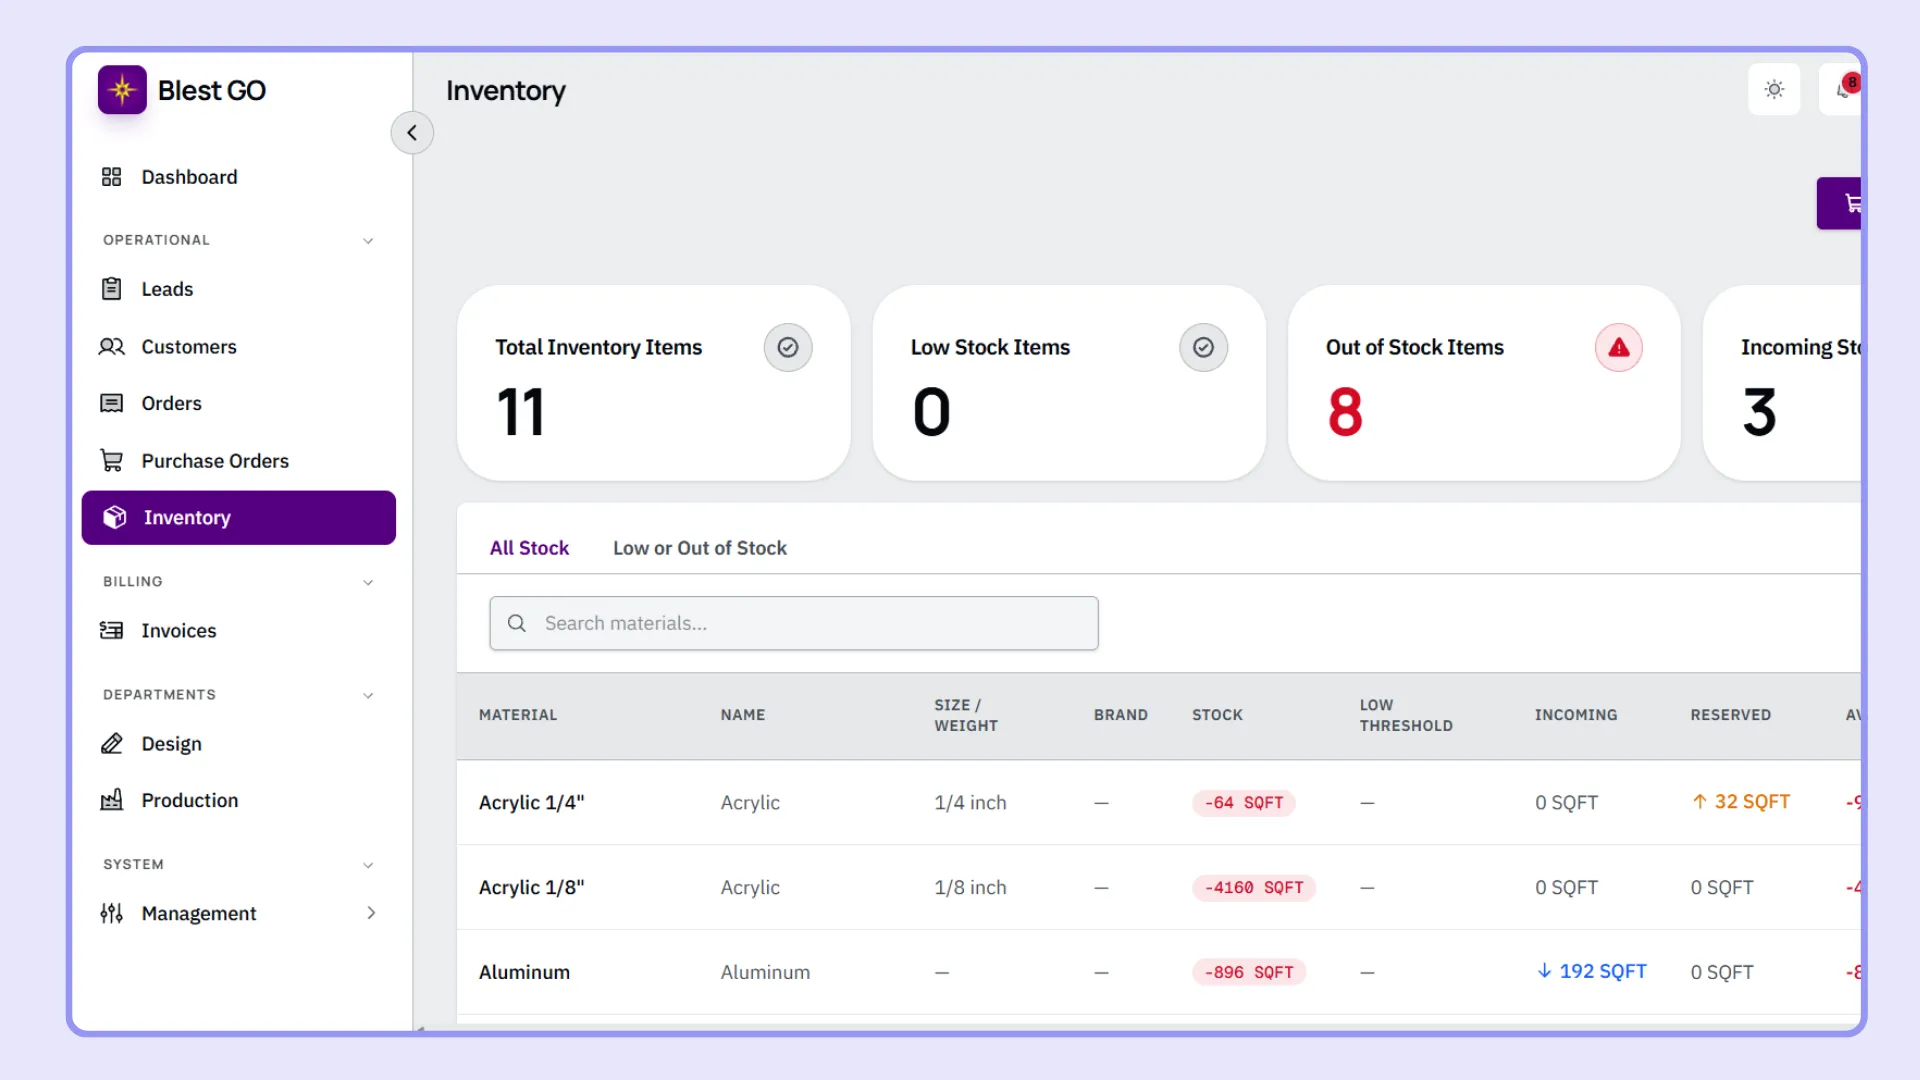1920x1080 pixels.
Task: Click red warning icon on Out of Stock card
Action: click(1618, 347)
